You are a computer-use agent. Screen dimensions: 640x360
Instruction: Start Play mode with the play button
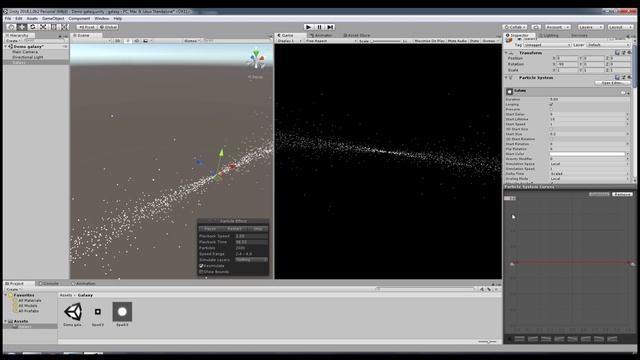(x=309, y=27)
